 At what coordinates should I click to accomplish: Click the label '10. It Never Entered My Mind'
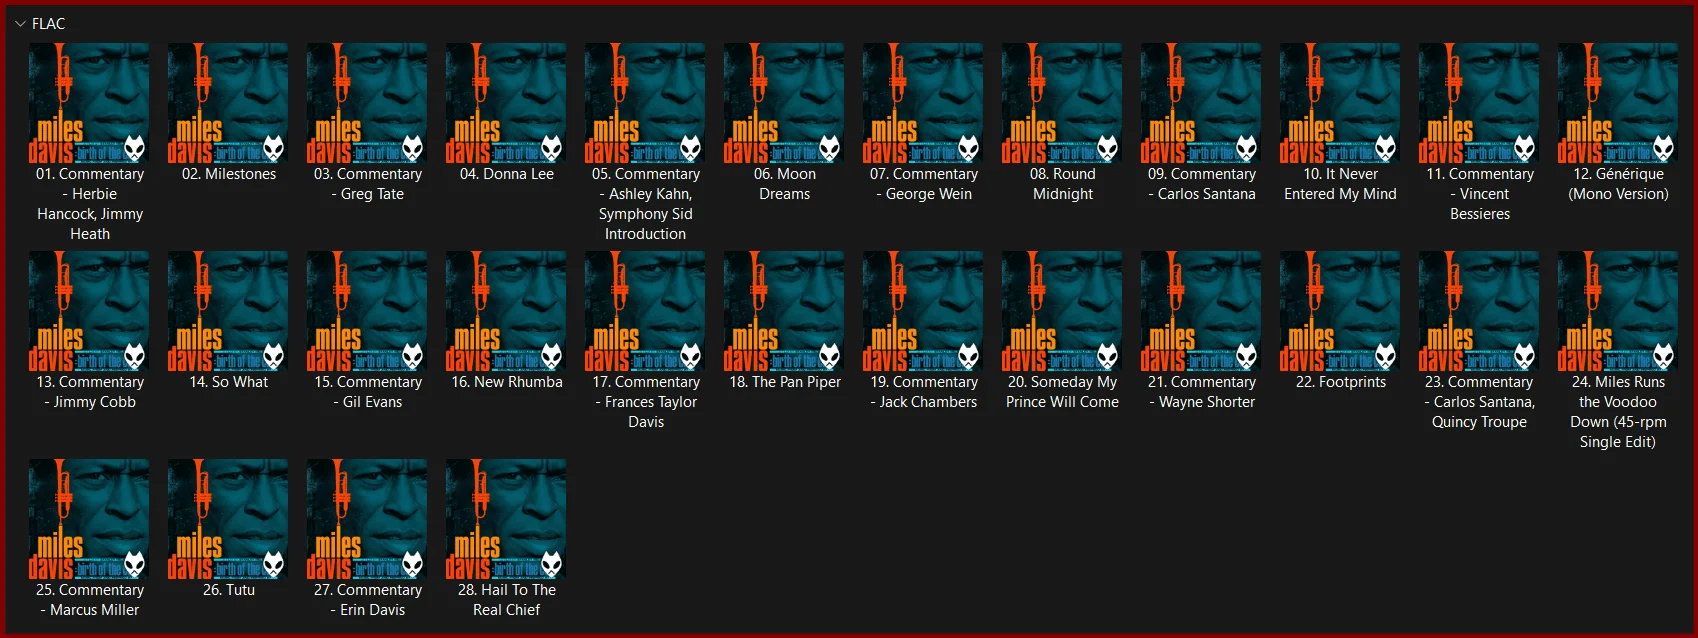1340,184
